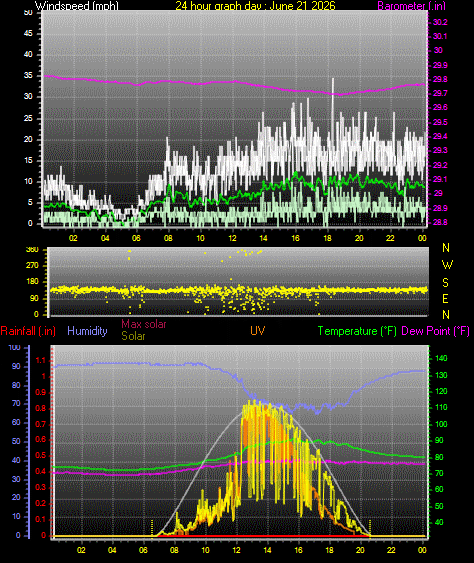Click the "0.4" rainfall axis value
This screenshot has width=474, height=563.
pos(41,471)
